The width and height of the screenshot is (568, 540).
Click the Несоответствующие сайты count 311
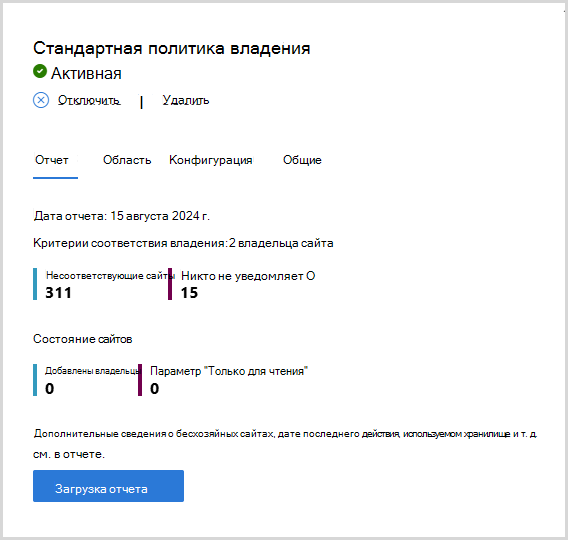(x=58, y=293)
